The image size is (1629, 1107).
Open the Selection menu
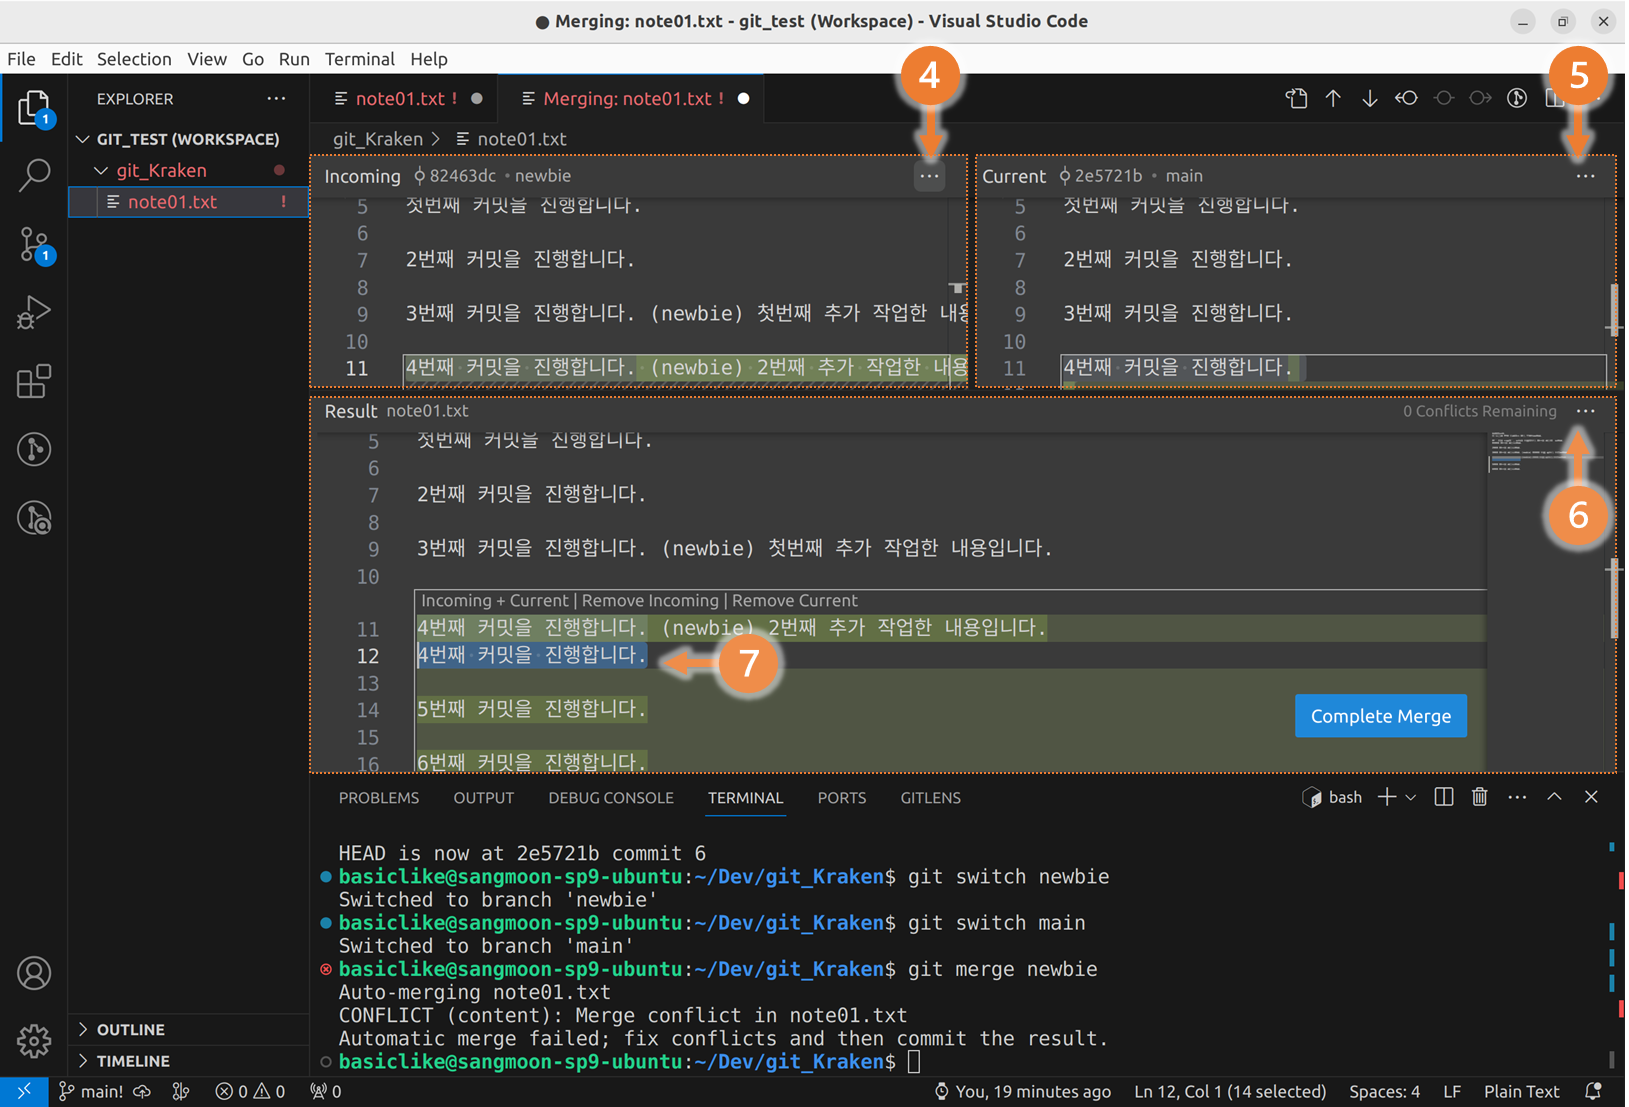click(x=134, y=59)
